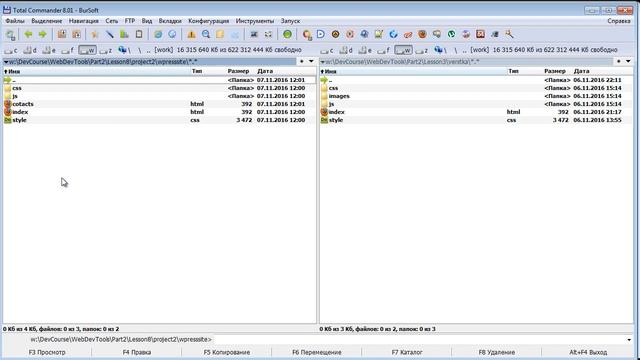This screenshot has height=360, width=640.
Task: Select cotacts html file in left panel
Action: [159, 104]
